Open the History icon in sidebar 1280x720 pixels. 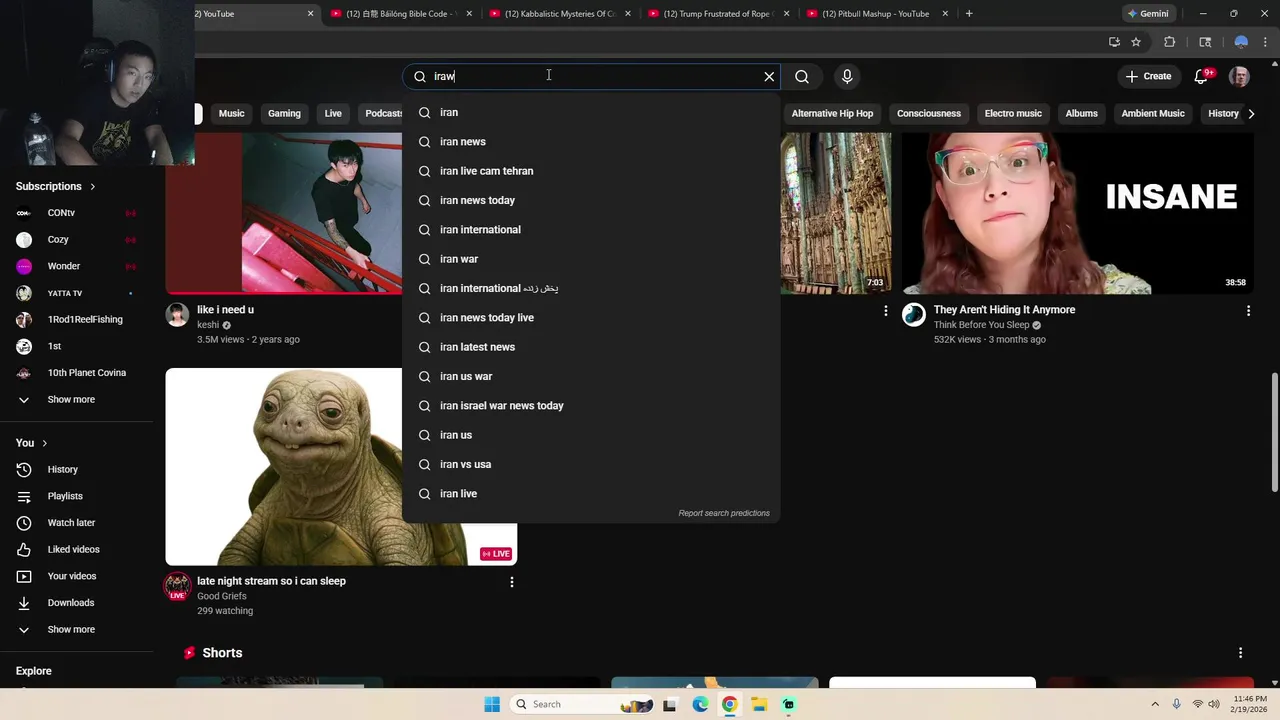coord(24,470)
